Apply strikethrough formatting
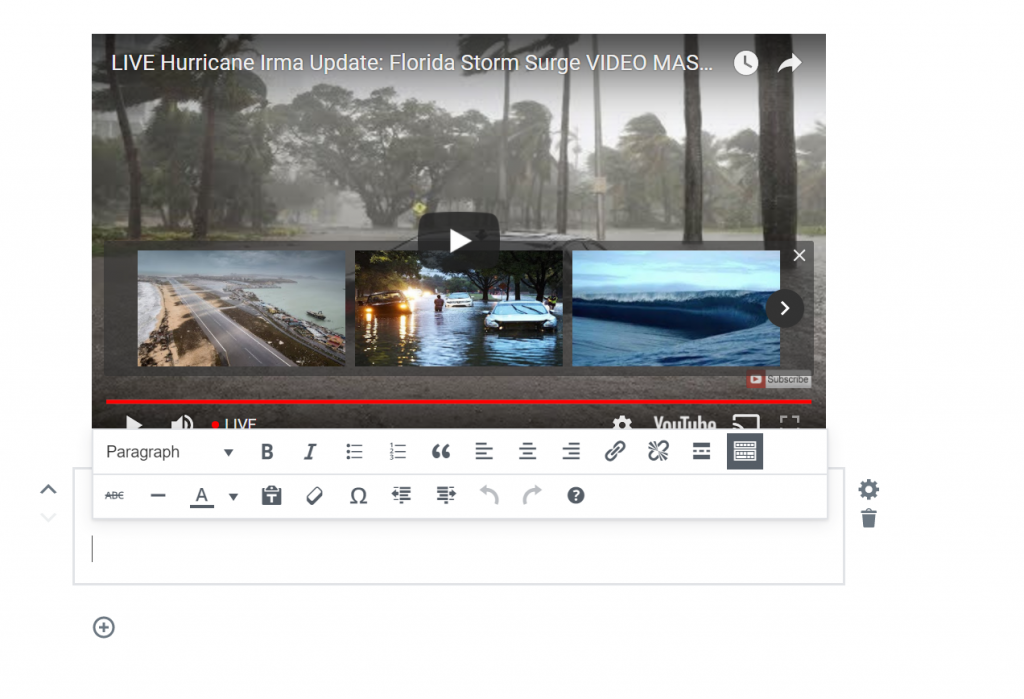This screenshot has height=699, width=1024. pyautogui.click(x=114, y=496)
